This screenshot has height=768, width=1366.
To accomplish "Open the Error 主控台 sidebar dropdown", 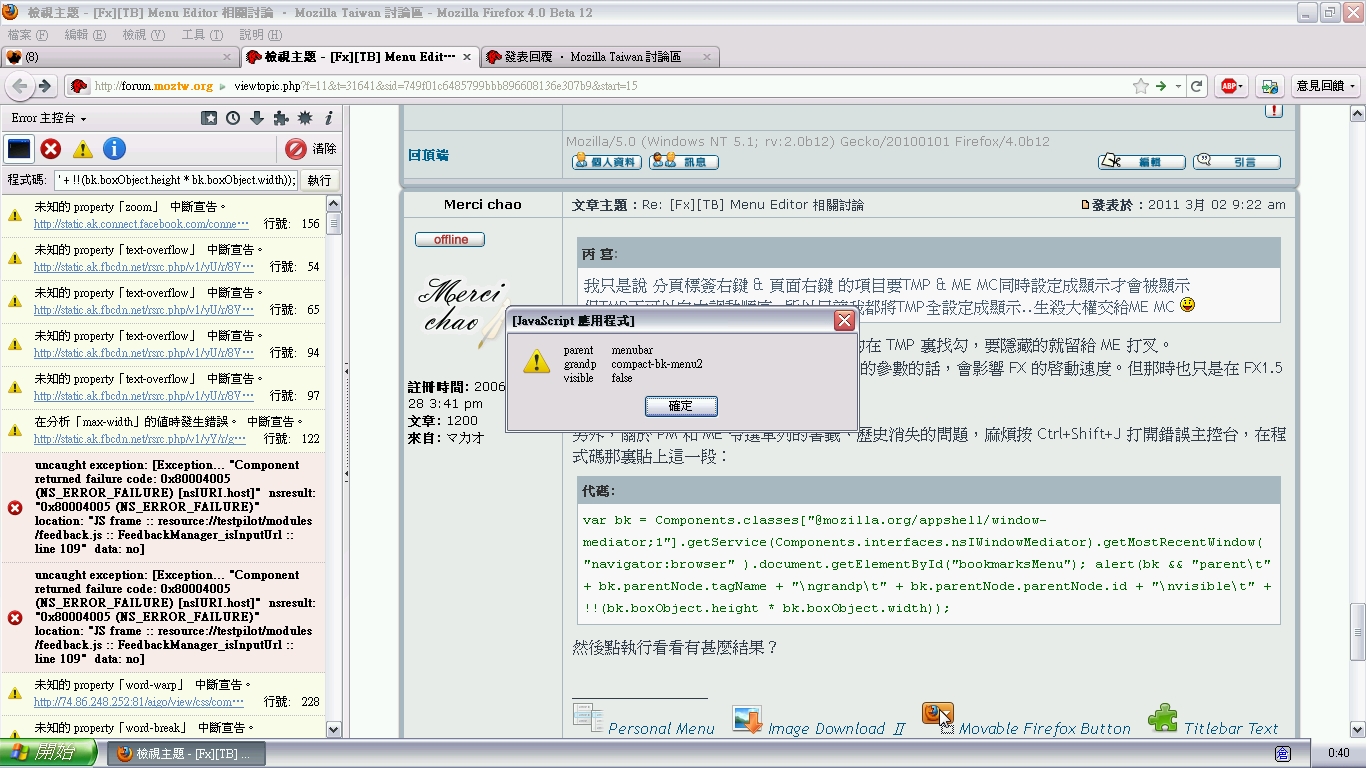I will (48, 118).
